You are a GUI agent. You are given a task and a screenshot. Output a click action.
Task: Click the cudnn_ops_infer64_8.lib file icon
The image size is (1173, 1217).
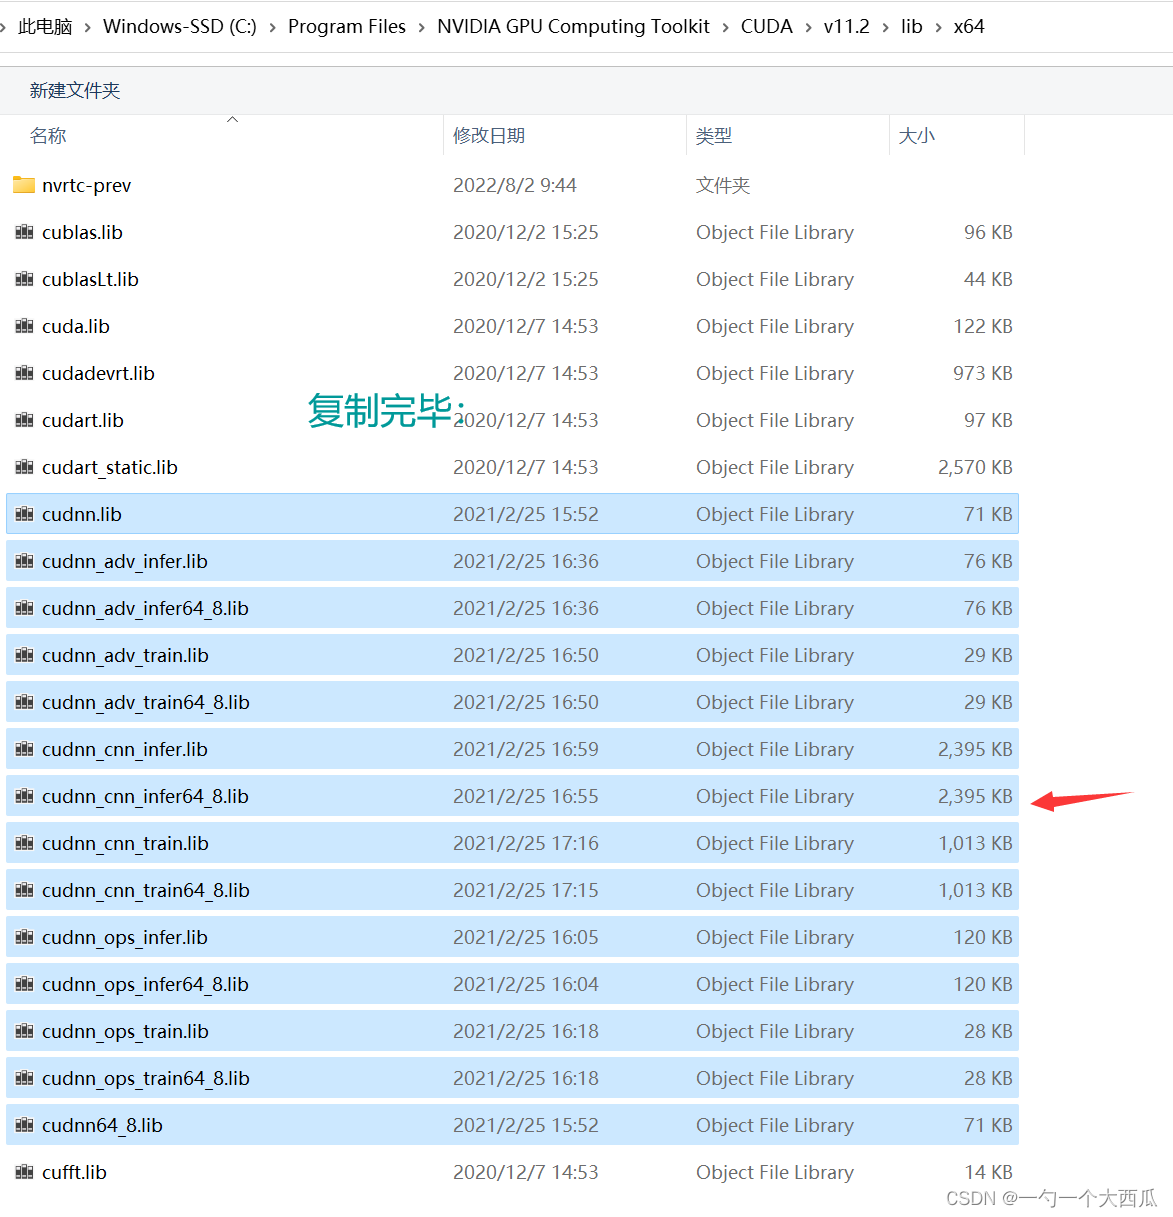pos(25,984)
